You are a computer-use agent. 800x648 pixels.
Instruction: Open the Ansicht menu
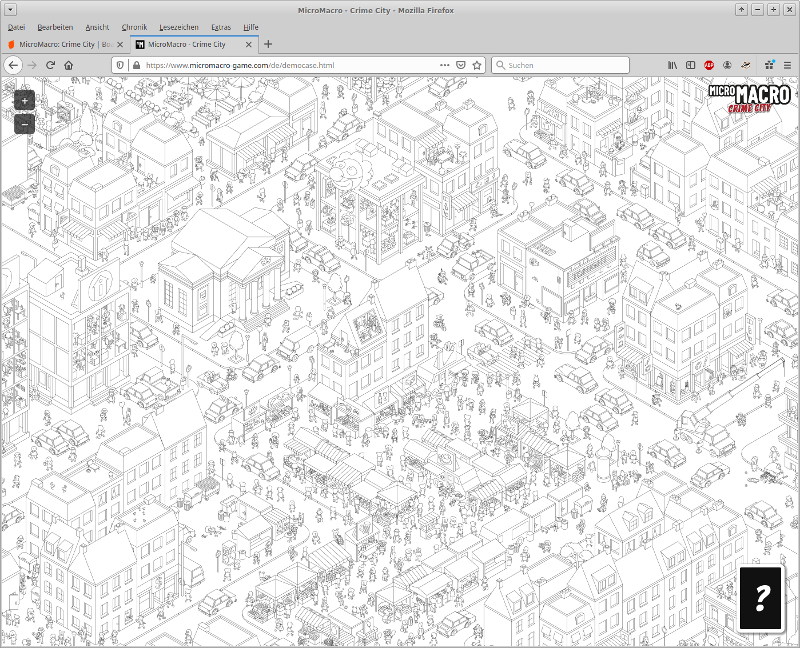pyautogui.click(x=97, y=28)
